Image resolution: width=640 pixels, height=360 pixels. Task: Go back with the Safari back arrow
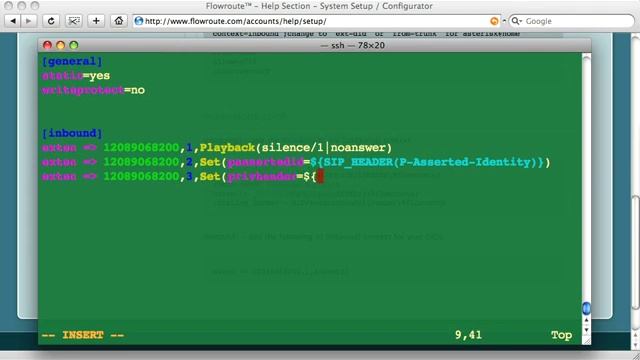pos(13,21)
